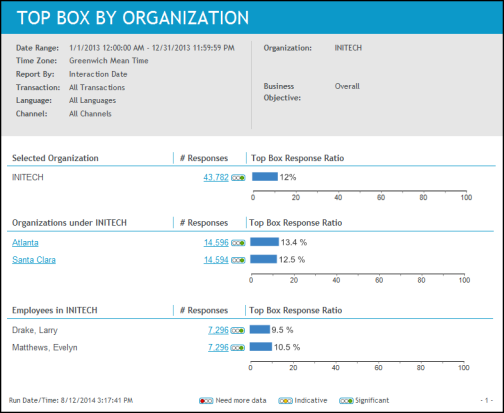Viewport: 504px width, 413px height.
Task: Open Evelyn Matthews' 7,296 responses link
Action: tap(218, 348)
